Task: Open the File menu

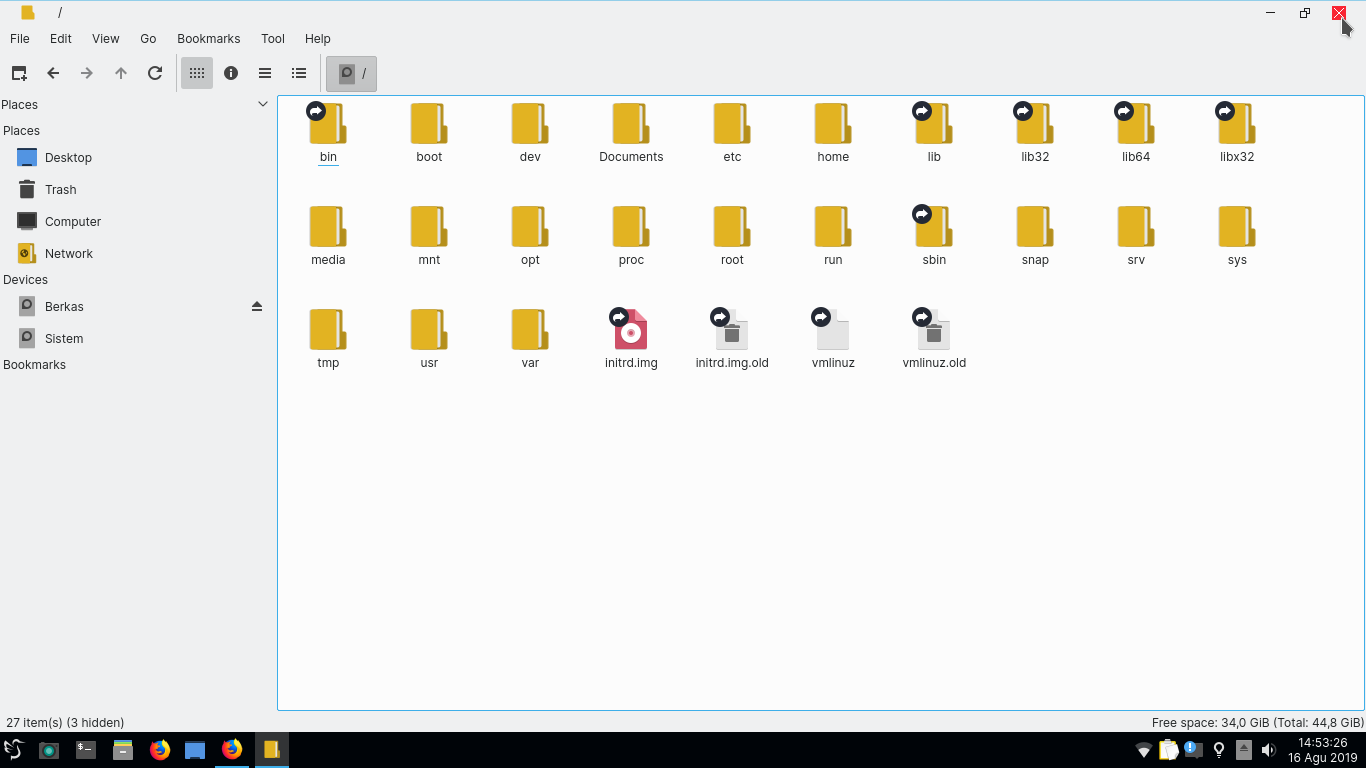Action: [x=20, y=39]
